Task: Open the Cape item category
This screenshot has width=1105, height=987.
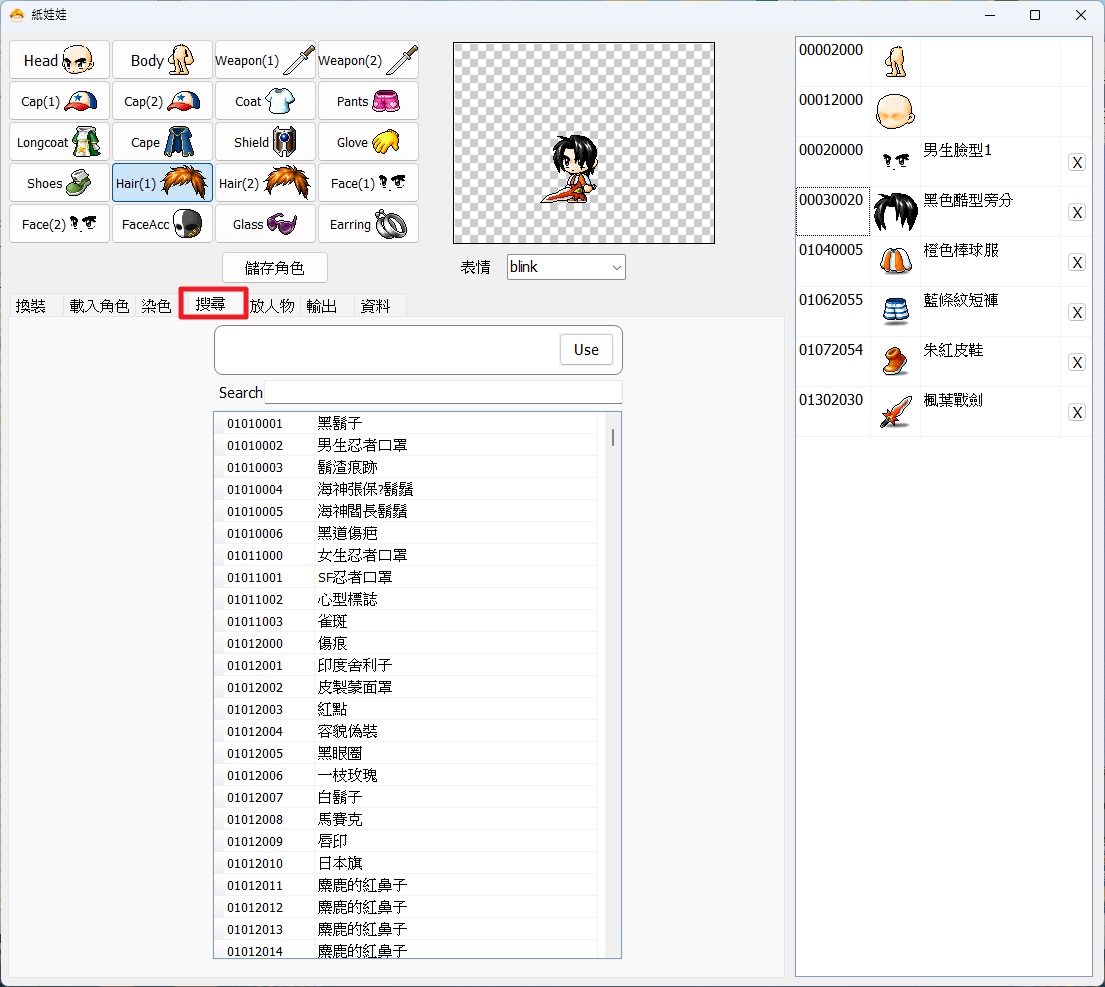Action: point(162,142)
